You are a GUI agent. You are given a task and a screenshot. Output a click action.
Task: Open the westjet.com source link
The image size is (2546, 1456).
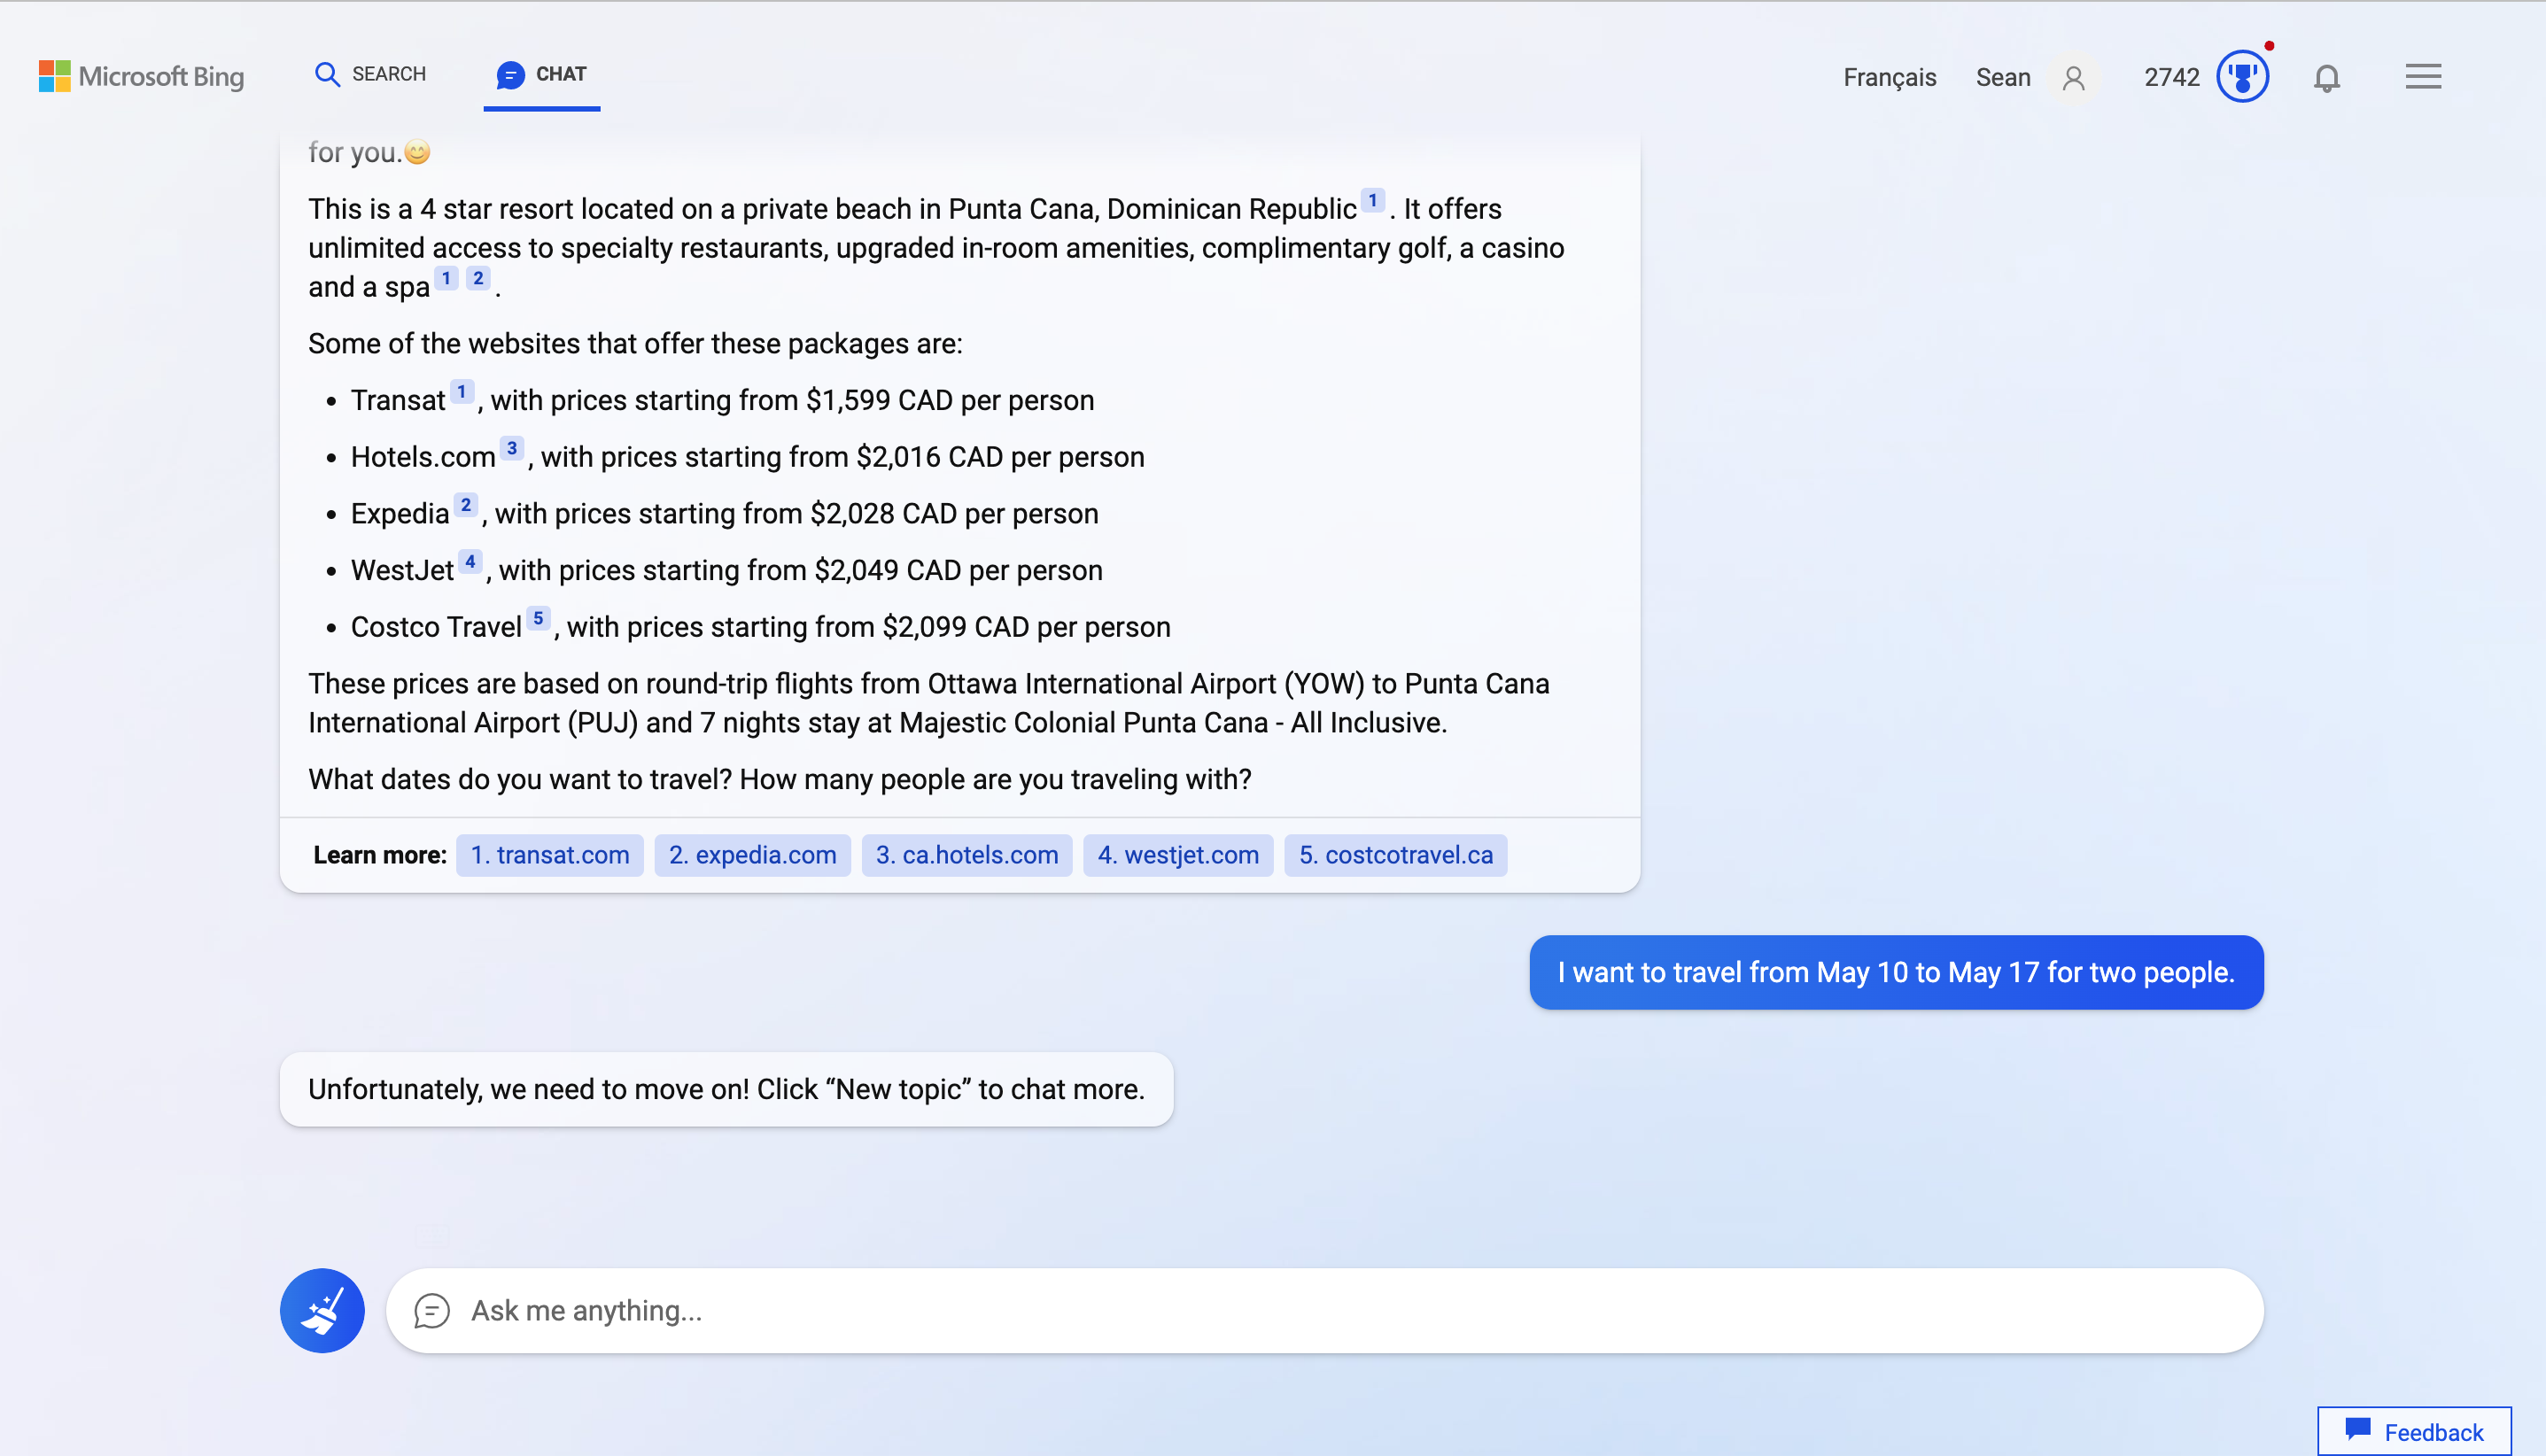[x=1177, y=855]
